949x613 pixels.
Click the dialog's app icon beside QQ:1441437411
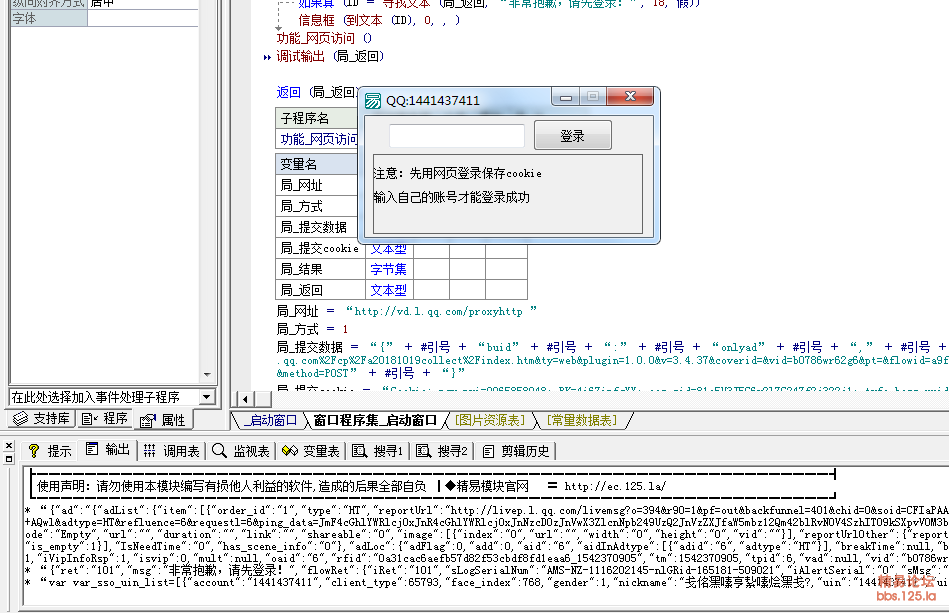click(x=372, y=101)
